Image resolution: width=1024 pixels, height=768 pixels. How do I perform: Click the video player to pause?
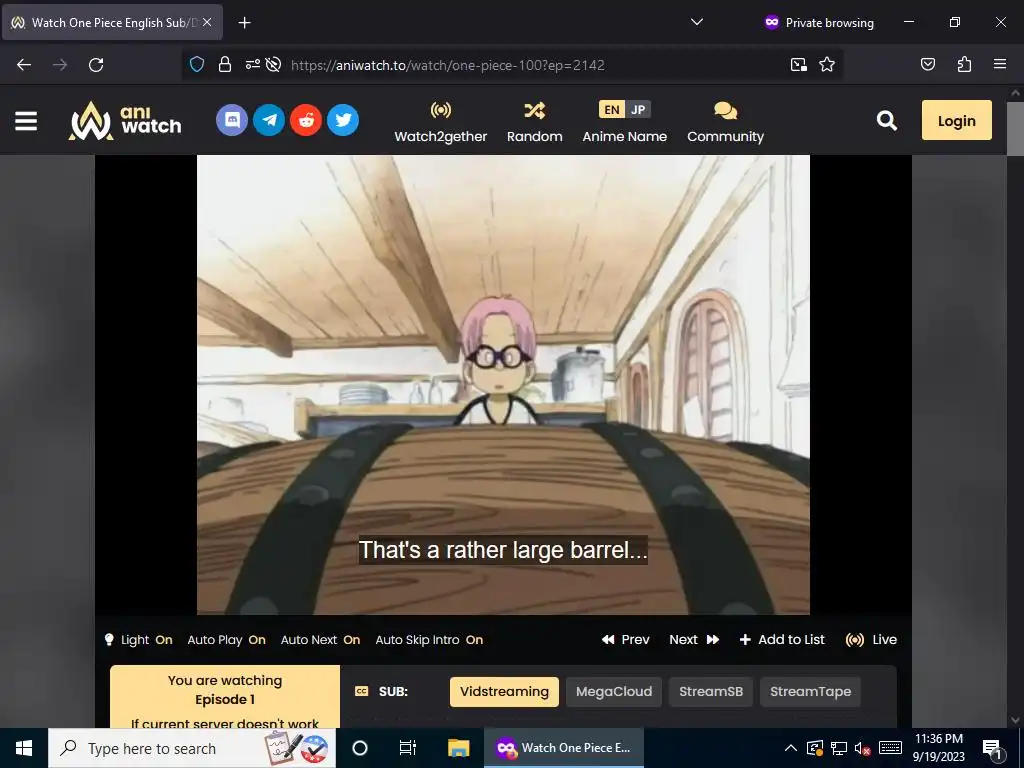coord(503,385)
